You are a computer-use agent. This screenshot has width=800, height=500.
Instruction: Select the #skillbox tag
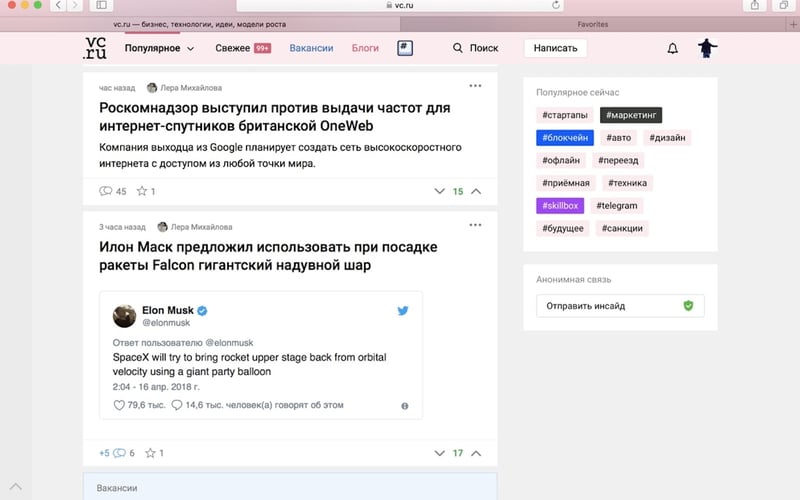click(560, 206)
